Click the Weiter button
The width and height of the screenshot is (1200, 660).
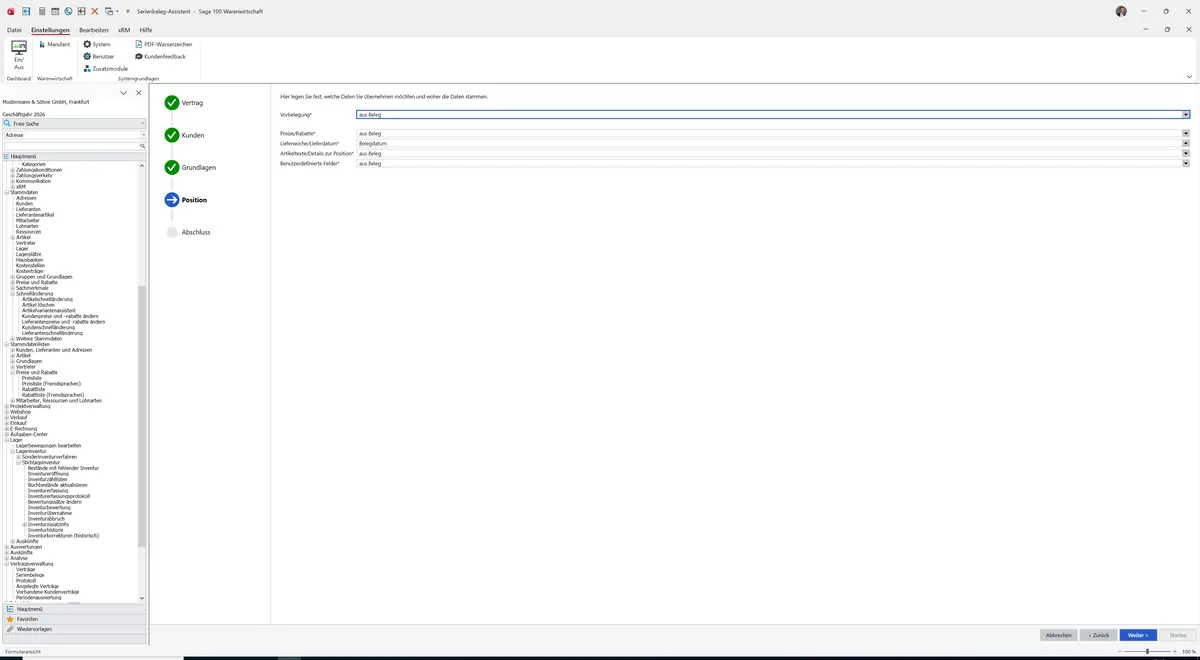tap(1138, 635)
